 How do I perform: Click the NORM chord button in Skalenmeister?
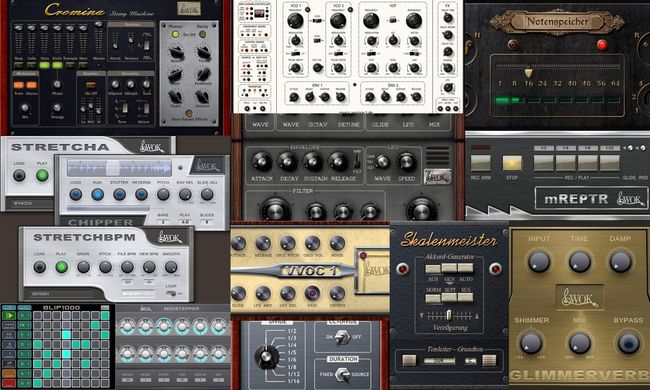point(433,298)
